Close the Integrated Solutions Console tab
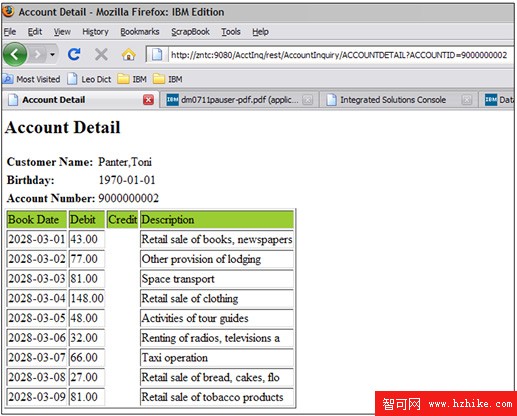 point(467,100)
